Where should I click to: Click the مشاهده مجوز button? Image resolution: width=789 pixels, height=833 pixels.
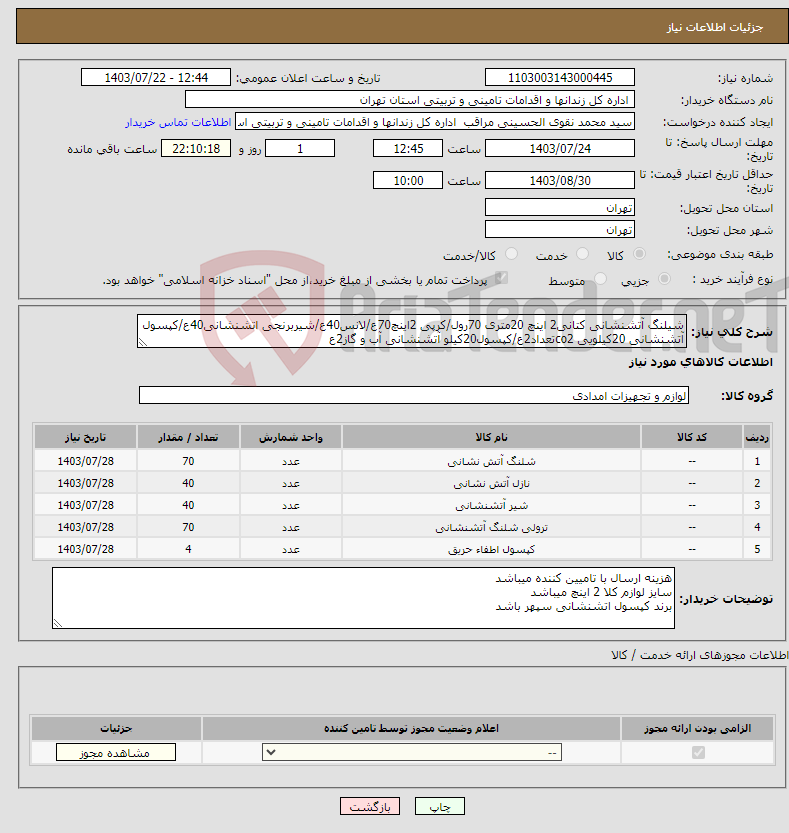pyautogui.click(x=116, y=752)
